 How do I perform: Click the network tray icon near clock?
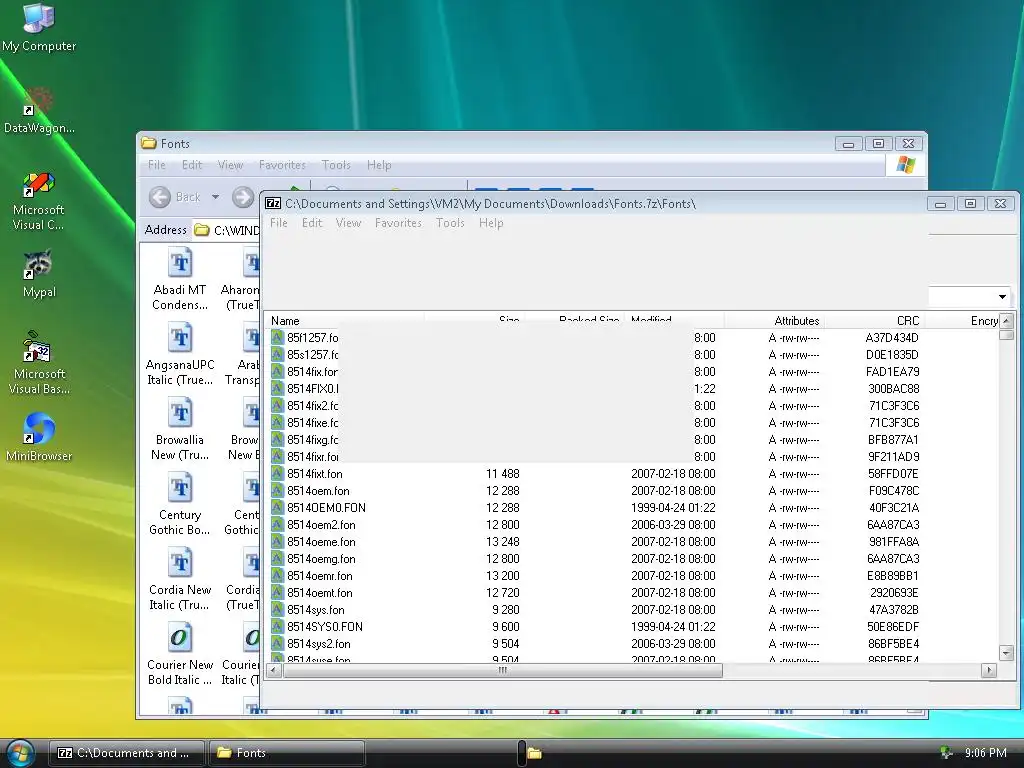click(x=945, y=753)
